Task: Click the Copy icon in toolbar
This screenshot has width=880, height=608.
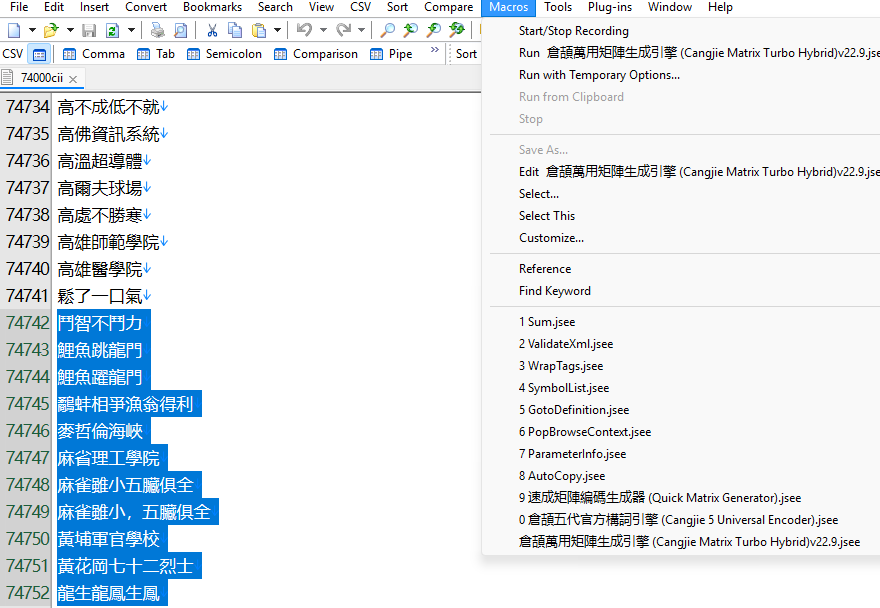Action: (235, 31)
